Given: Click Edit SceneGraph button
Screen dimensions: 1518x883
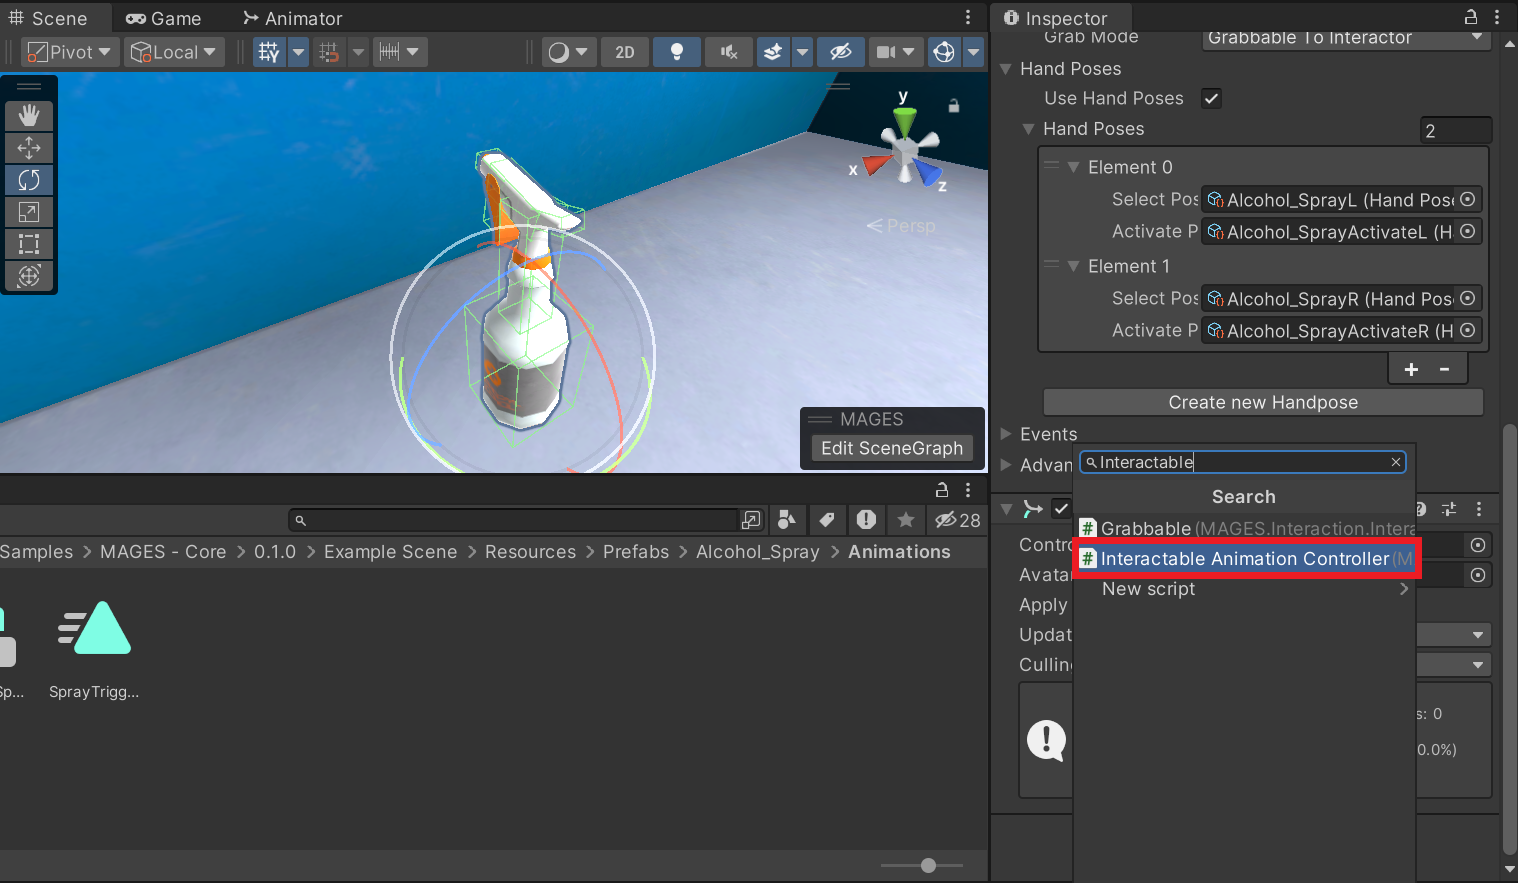Looking at the screenshot, I should [892, 448].
